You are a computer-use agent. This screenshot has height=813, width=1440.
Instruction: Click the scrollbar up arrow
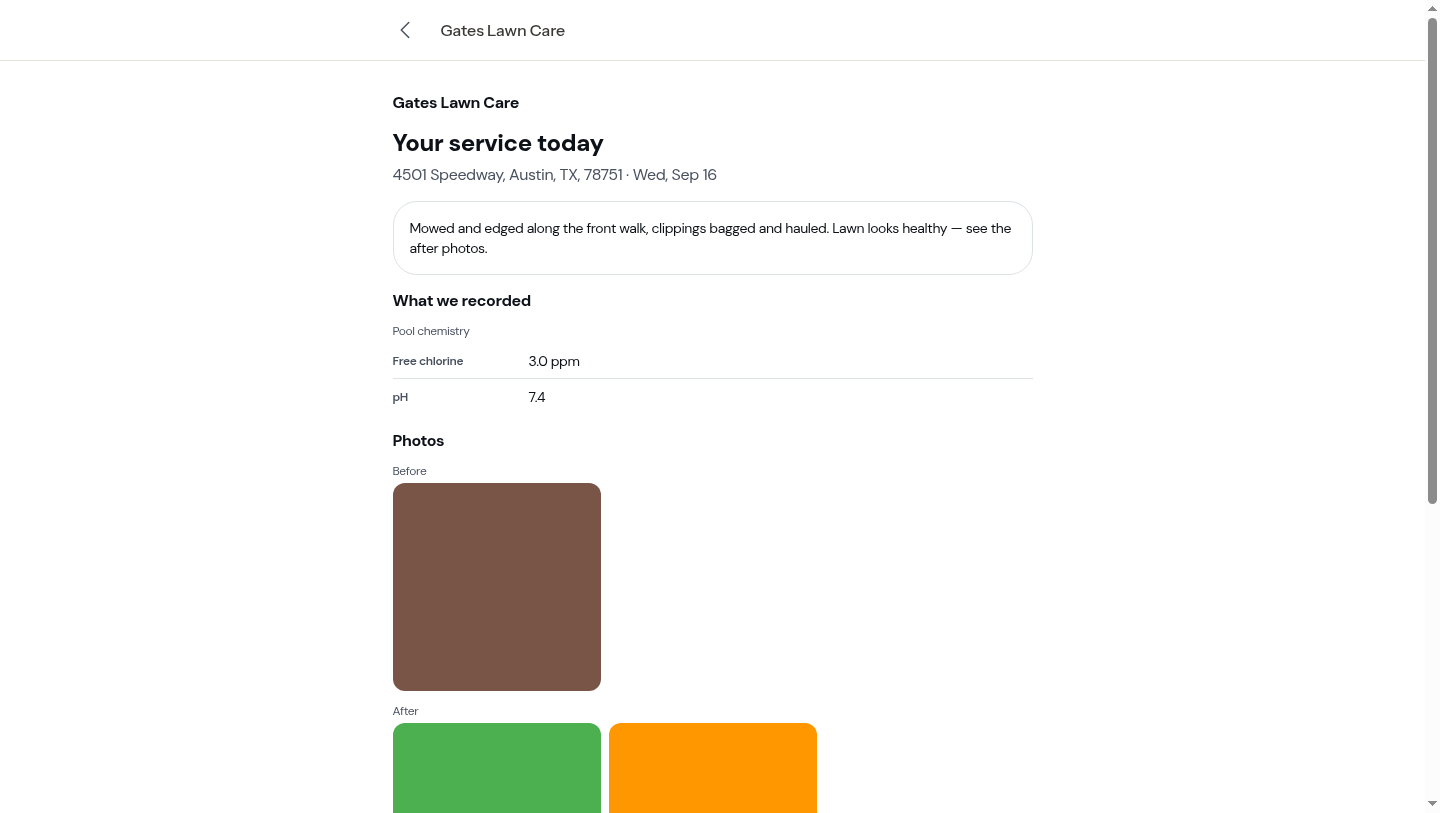coord(1432,8)
